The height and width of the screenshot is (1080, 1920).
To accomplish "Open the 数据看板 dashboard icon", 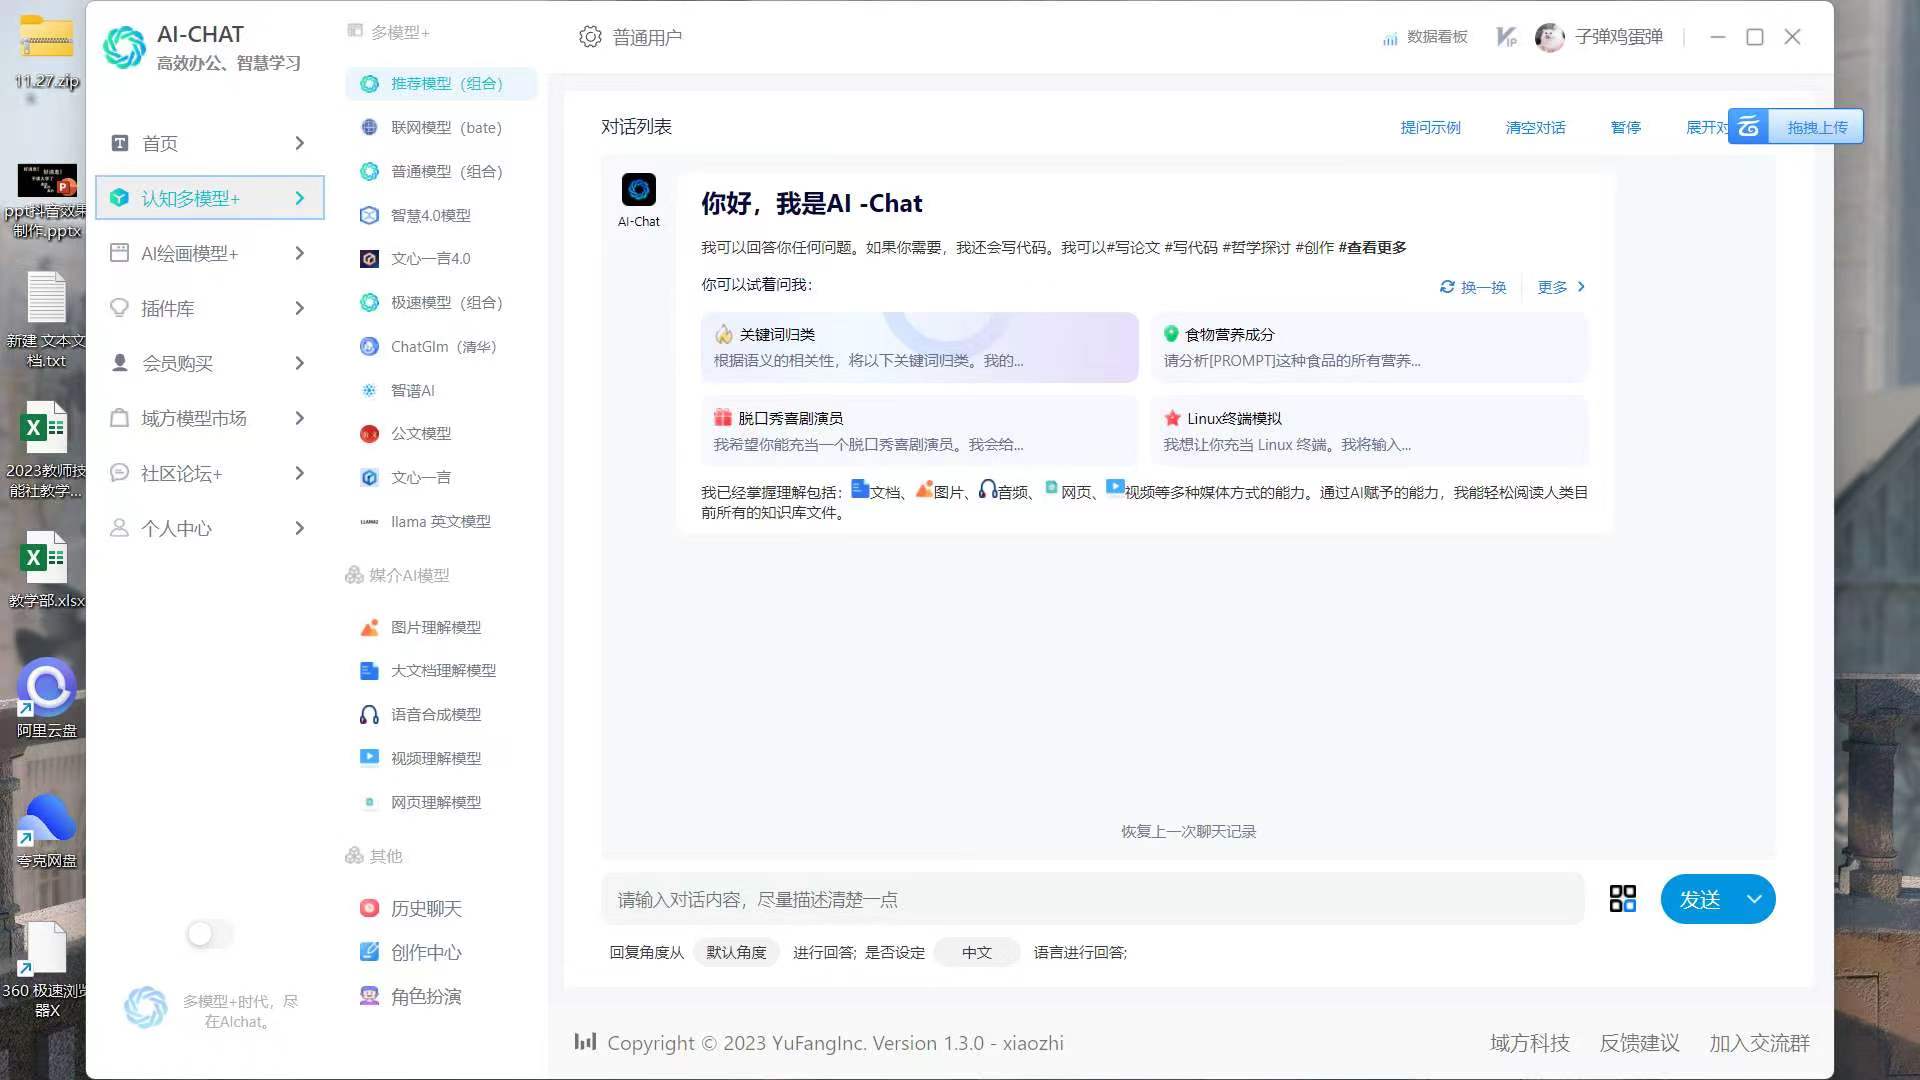I will pos(1390,38).
